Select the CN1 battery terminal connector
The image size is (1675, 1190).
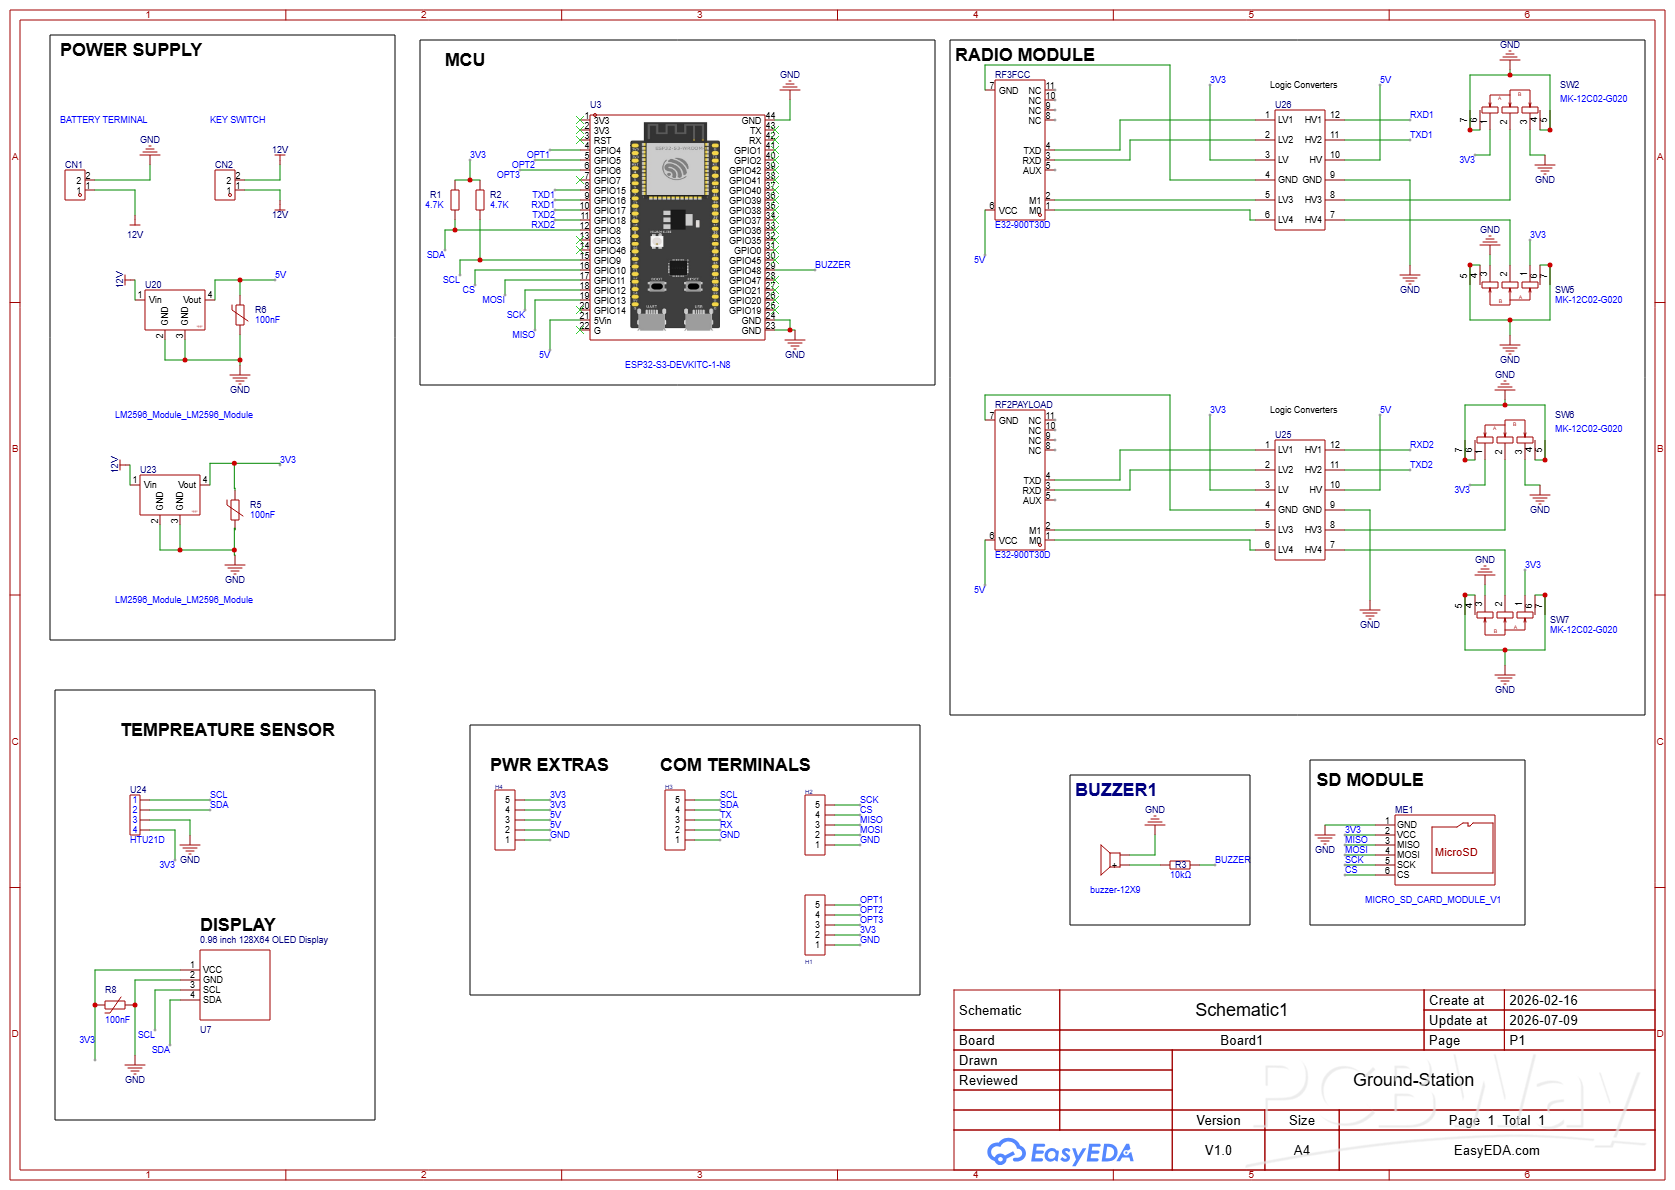[x=75, y=185]
